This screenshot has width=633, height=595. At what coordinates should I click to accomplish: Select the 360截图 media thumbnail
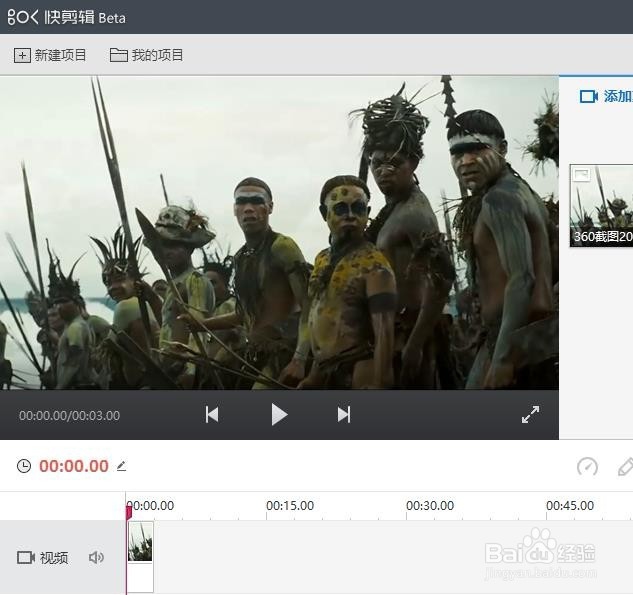[x=602, y=205]
